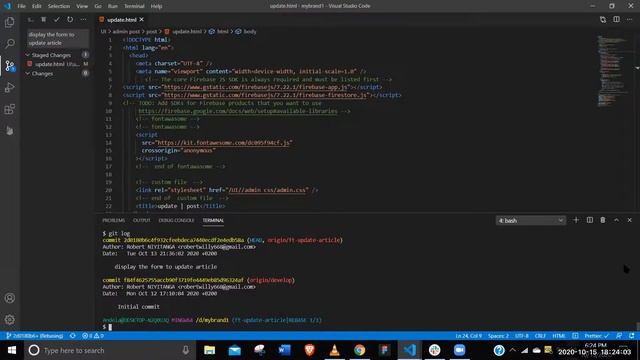Collapse the Changes section
This screenshot has height=360, width=640.
point(42,73)
